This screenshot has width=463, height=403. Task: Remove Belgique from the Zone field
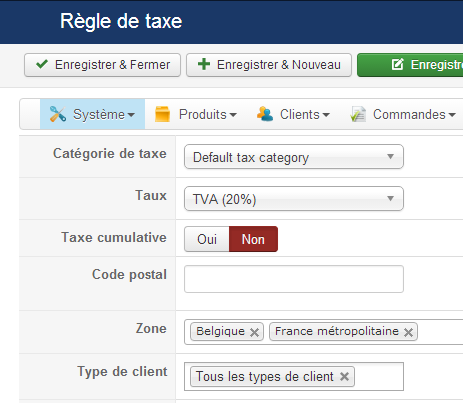(x=254, y=332)
